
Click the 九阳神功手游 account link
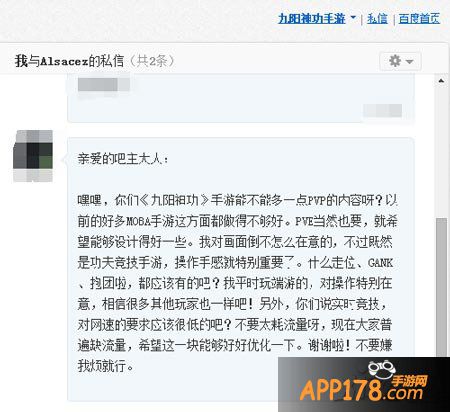311,19
